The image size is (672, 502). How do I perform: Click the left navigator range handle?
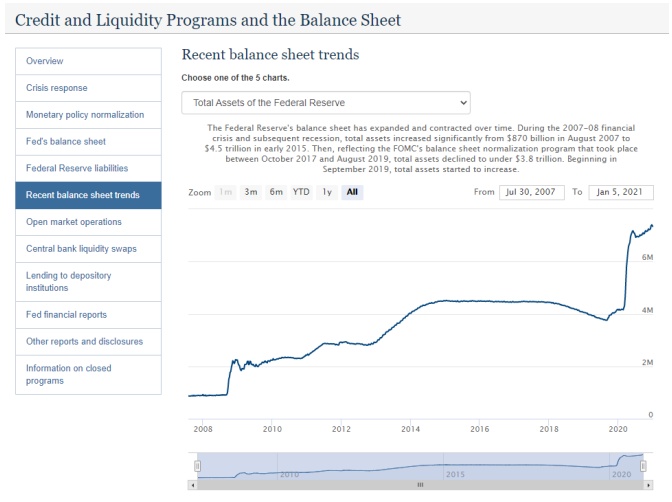click(x=197, y=465)
